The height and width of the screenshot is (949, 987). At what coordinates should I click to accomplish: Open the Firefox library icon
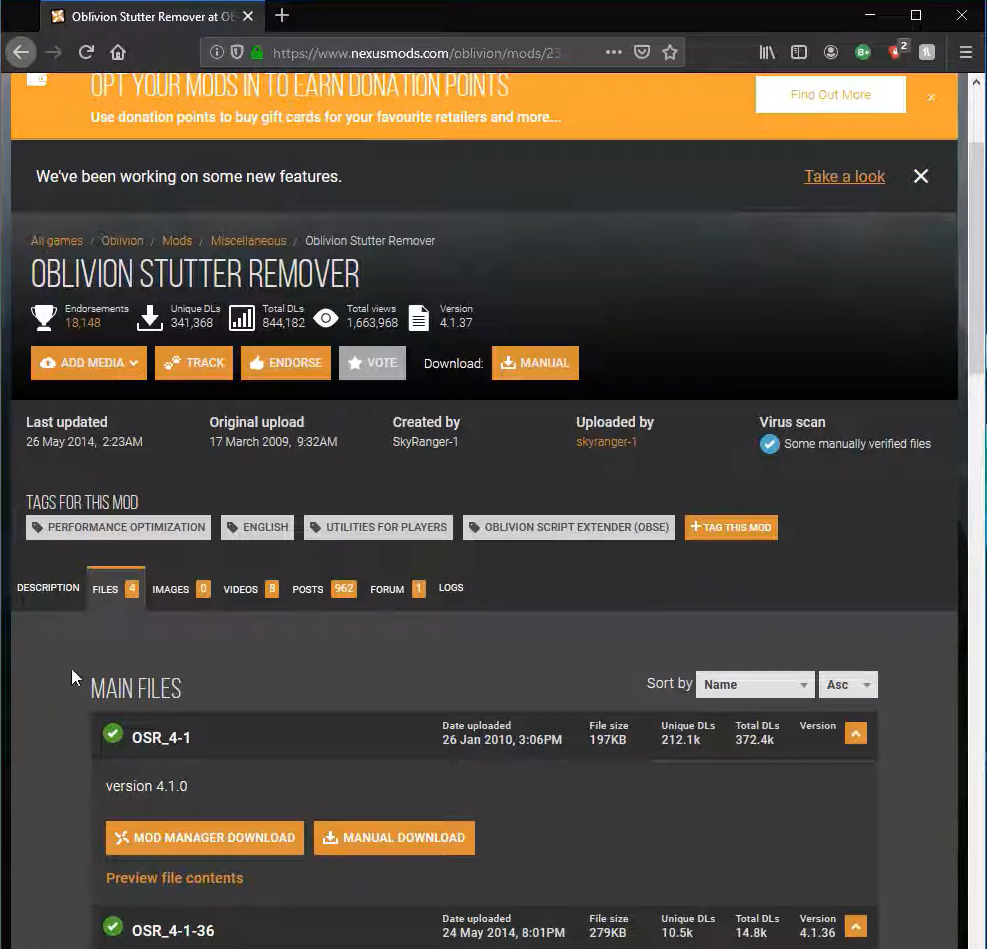pyautogui.click(x=767, y=52)
